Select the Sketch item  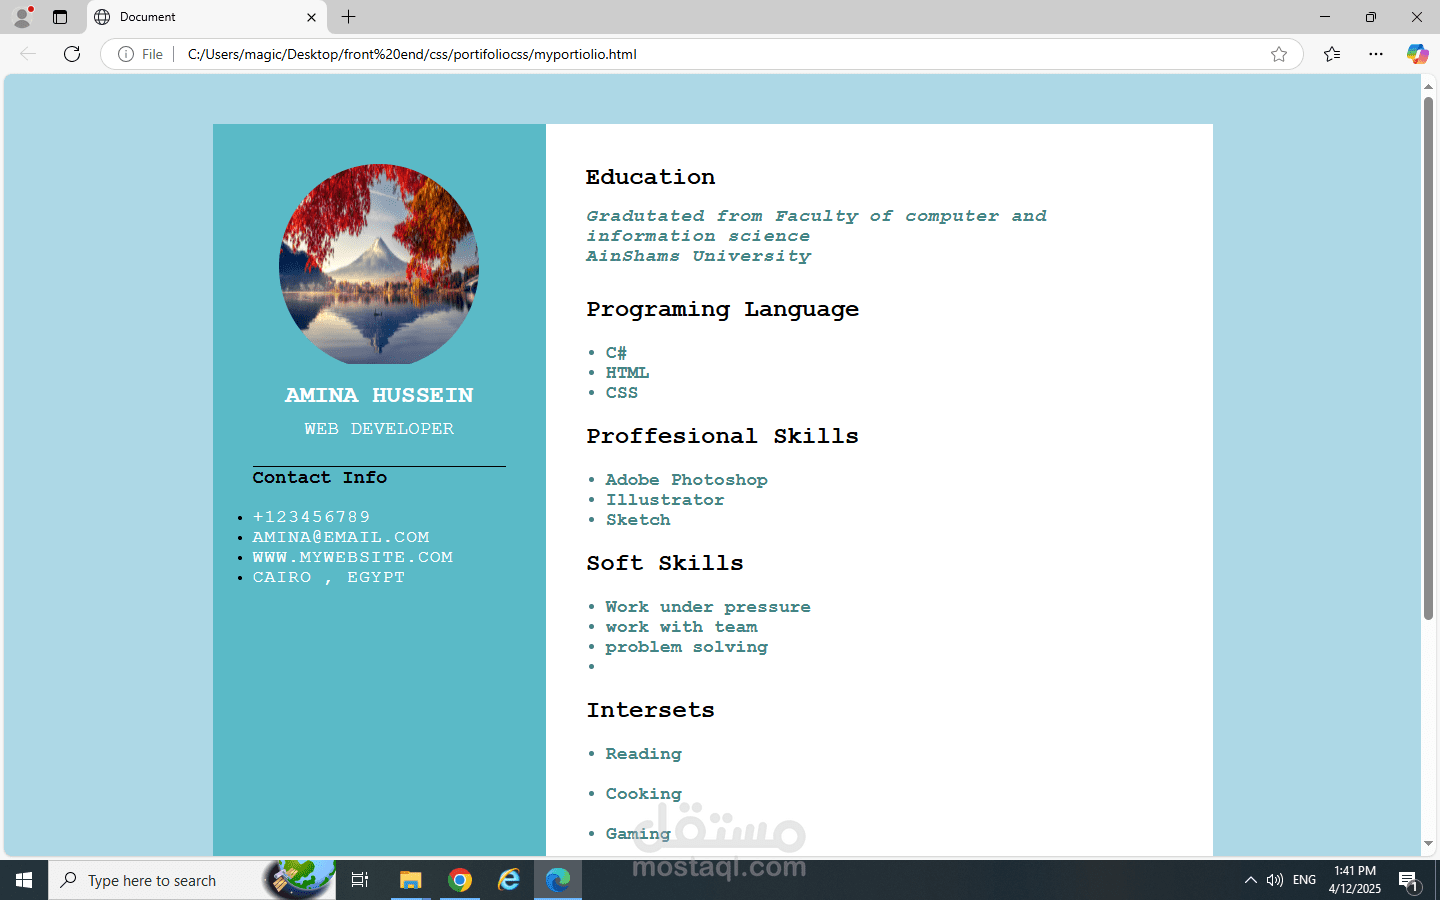(638, 520)
